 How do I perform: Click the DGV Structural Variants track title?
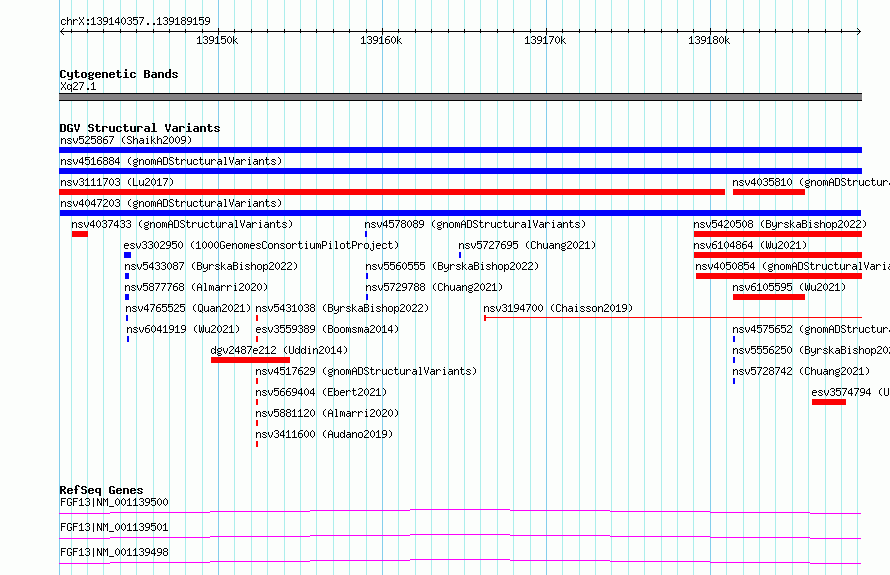point(140,128)
